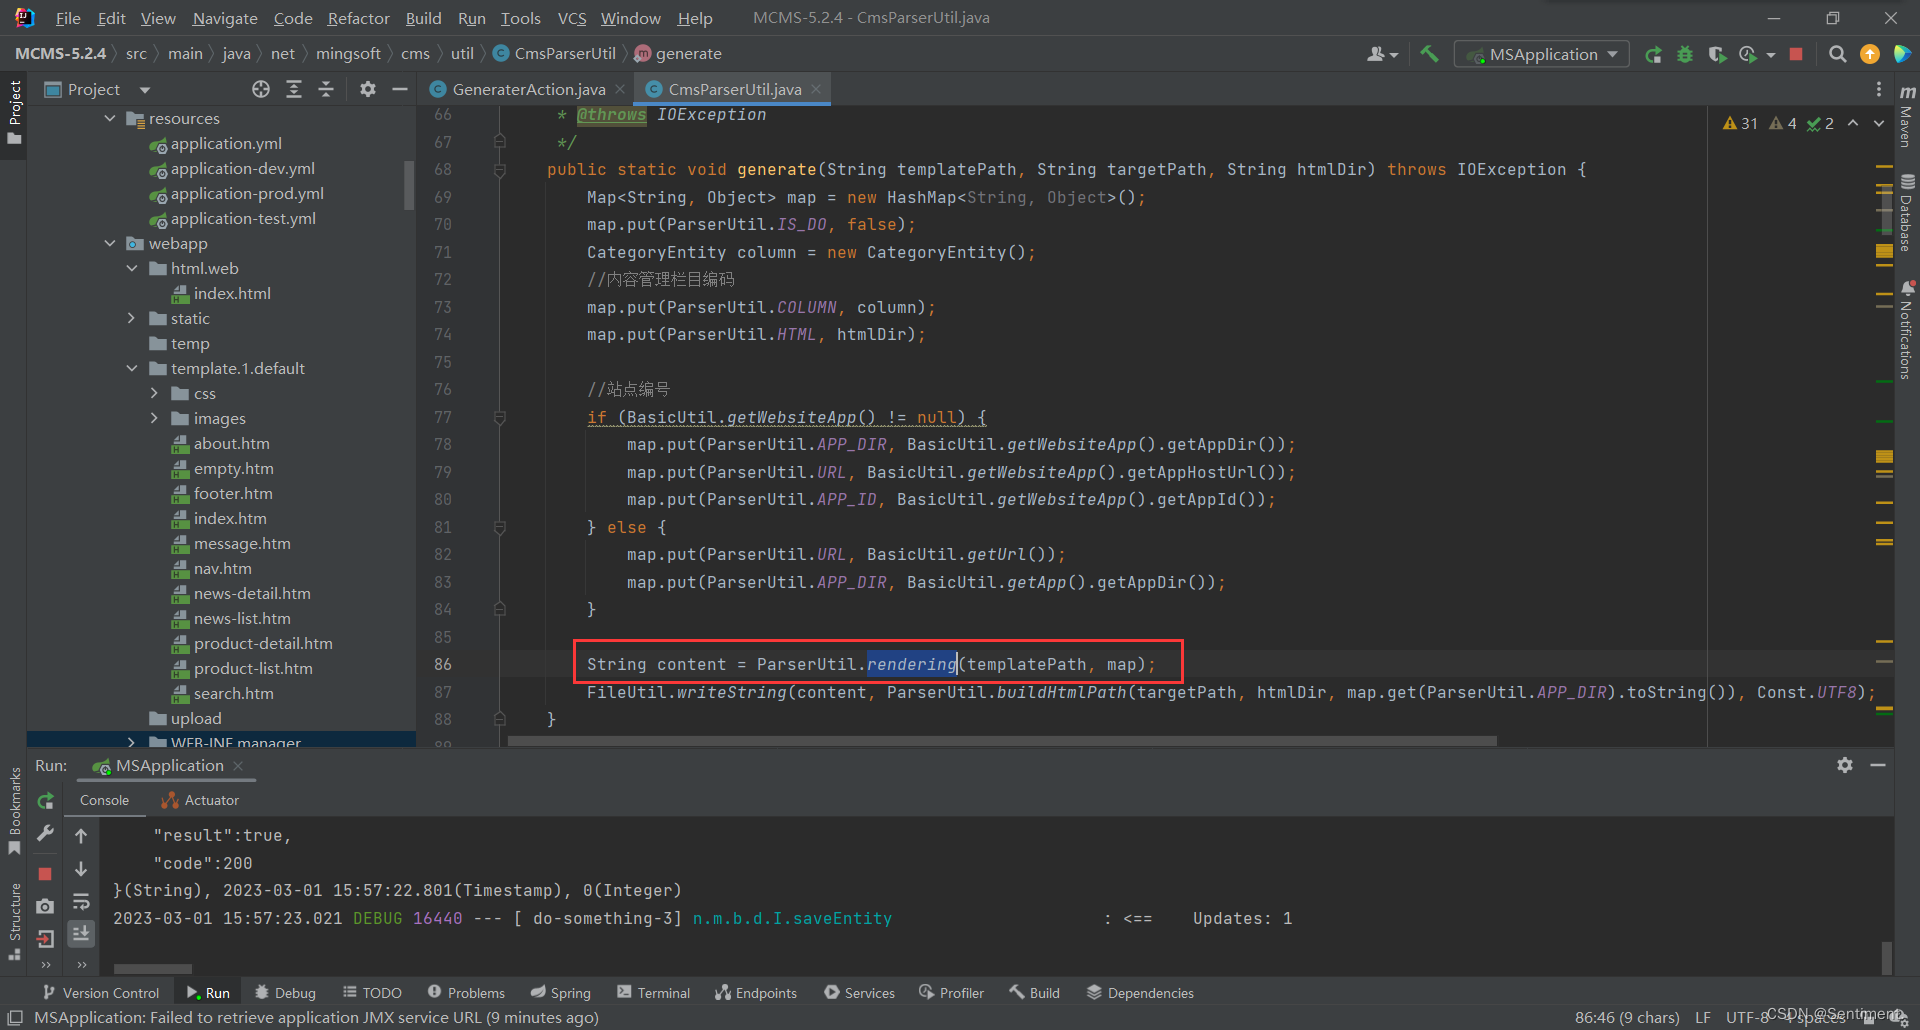Click the Debug MSApplication bug icon
Viewport: 1920px width, 1030px height.
tap(1685, 54)
